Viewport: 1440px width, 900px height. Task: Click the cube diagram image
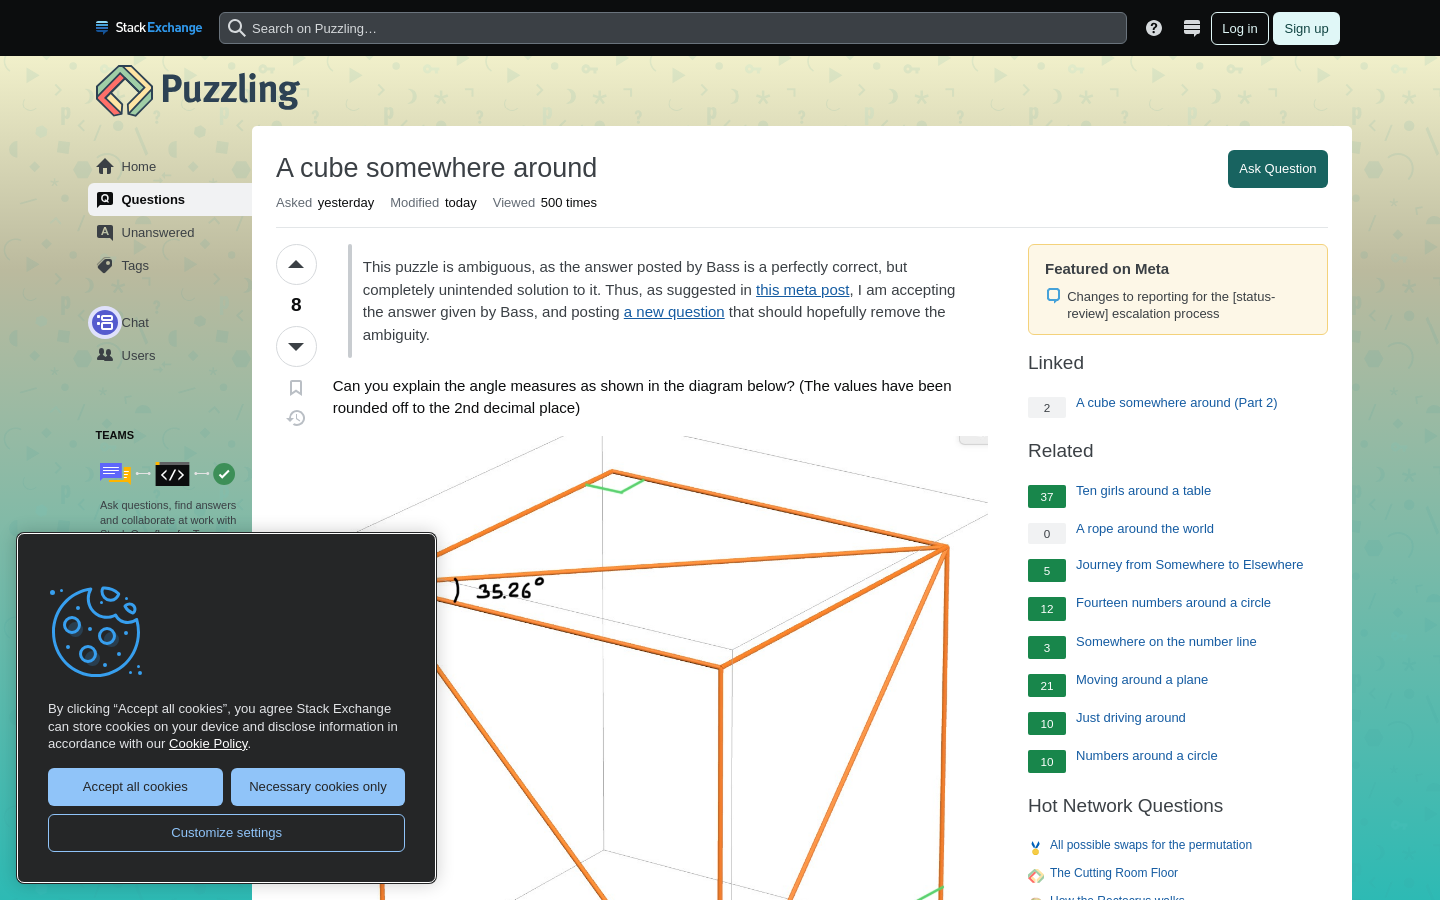tap(660, 668)
